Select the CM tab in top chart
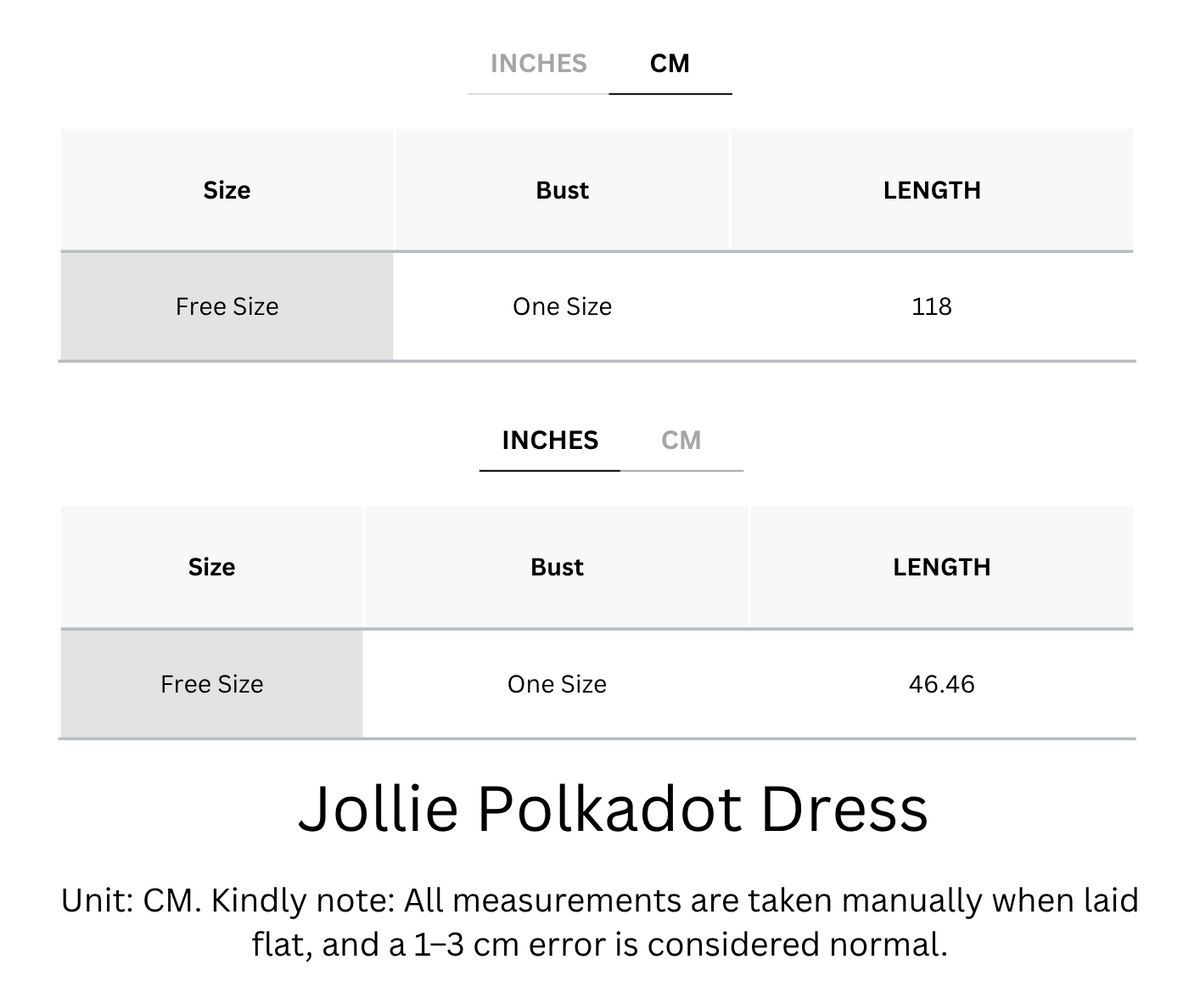1200x993 pixels. tap(669, 63)
